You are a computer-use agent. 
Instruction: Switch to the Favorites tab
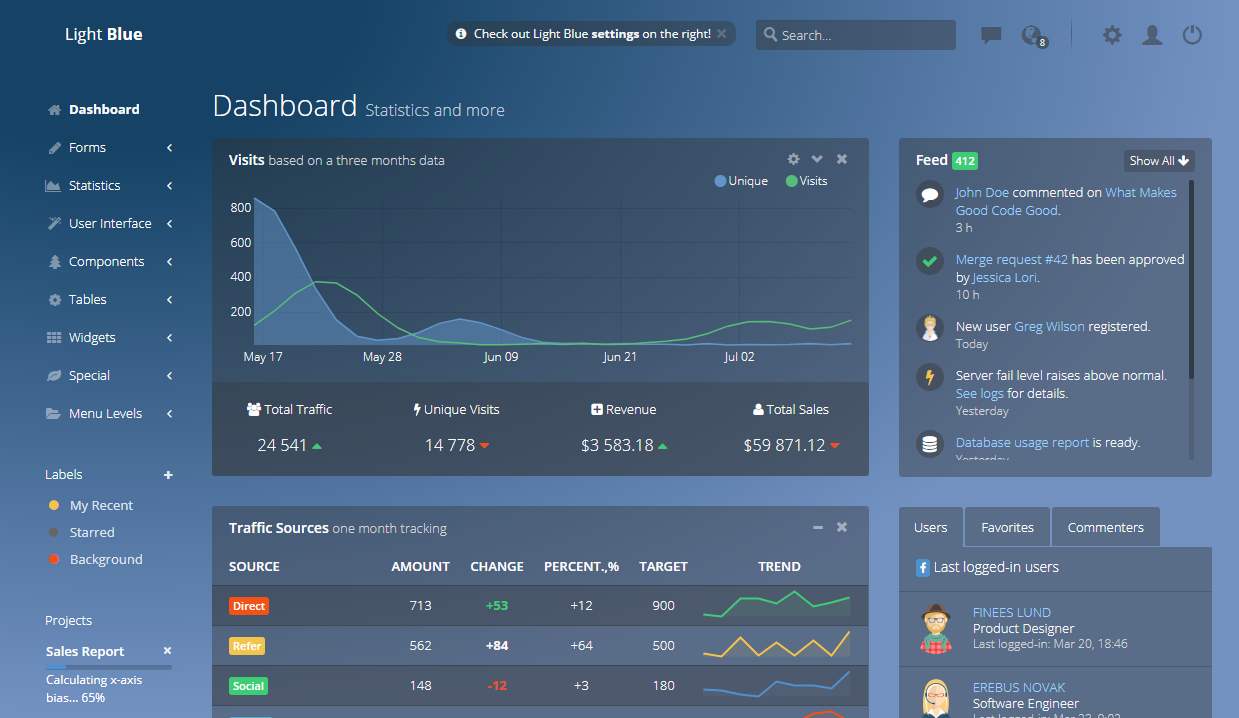pos(1007,527)
